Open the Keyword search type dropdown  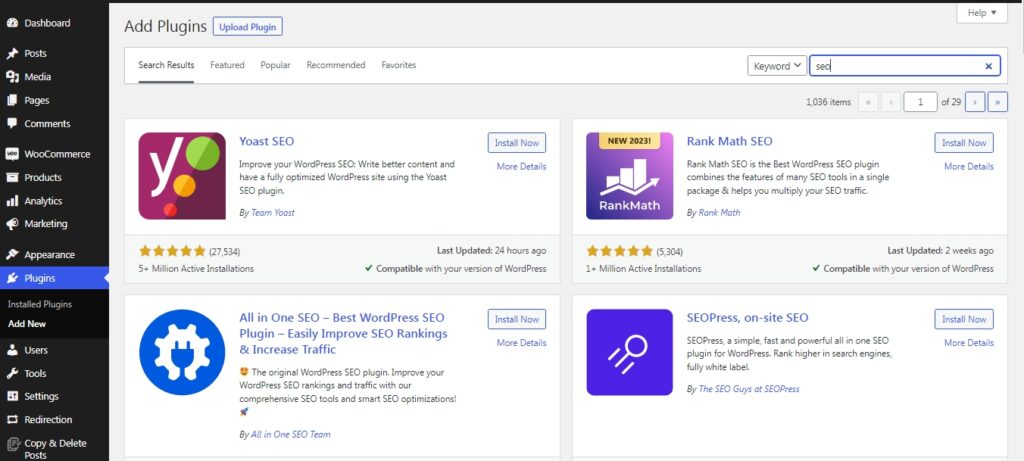coord(777,66)
